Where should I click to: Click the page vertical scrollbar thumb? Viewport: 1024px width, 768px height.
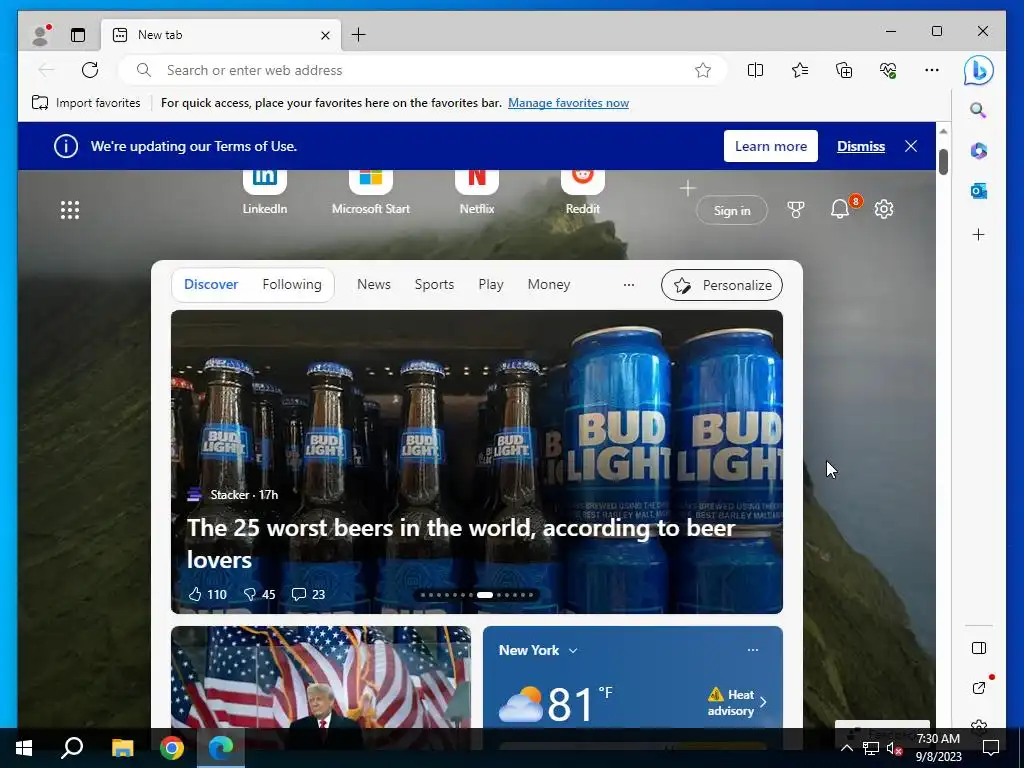943,162
